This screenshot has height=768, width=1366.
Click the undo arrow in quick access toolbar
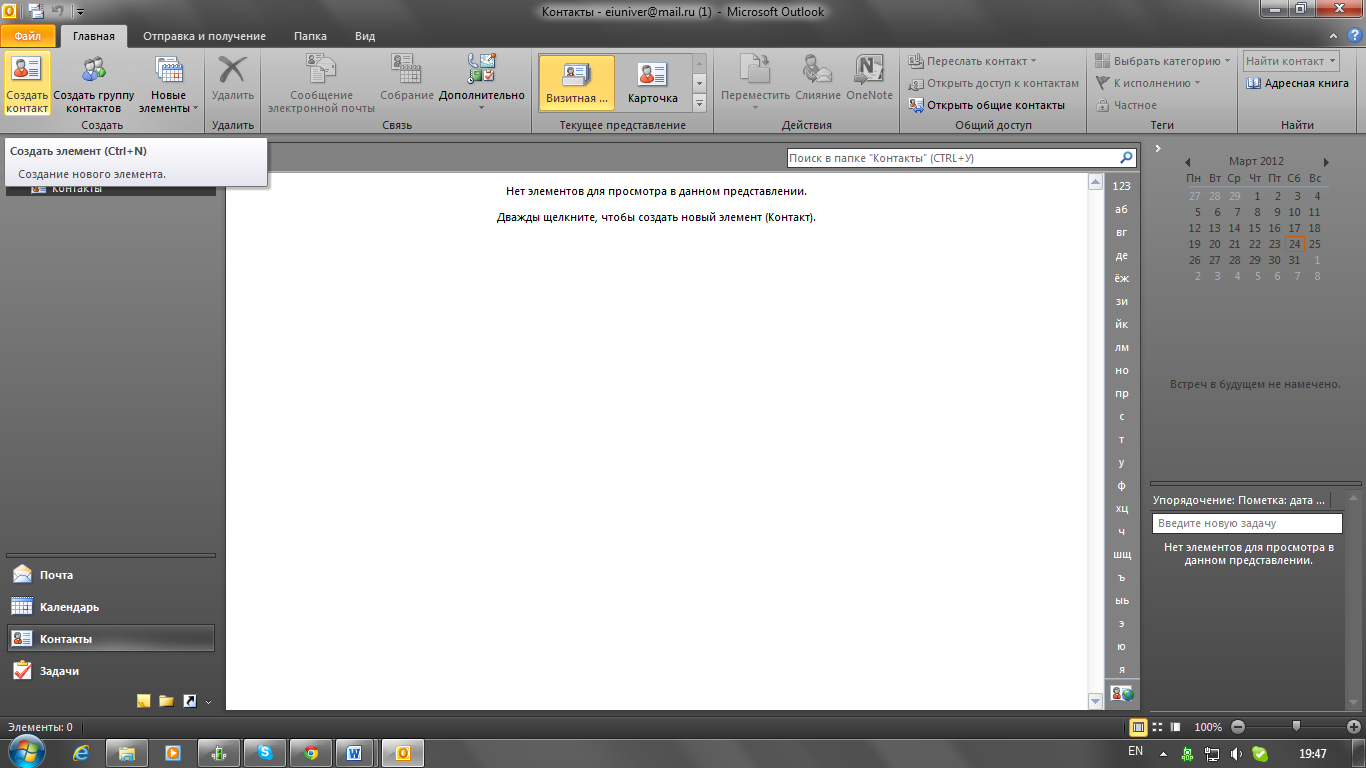58,12
